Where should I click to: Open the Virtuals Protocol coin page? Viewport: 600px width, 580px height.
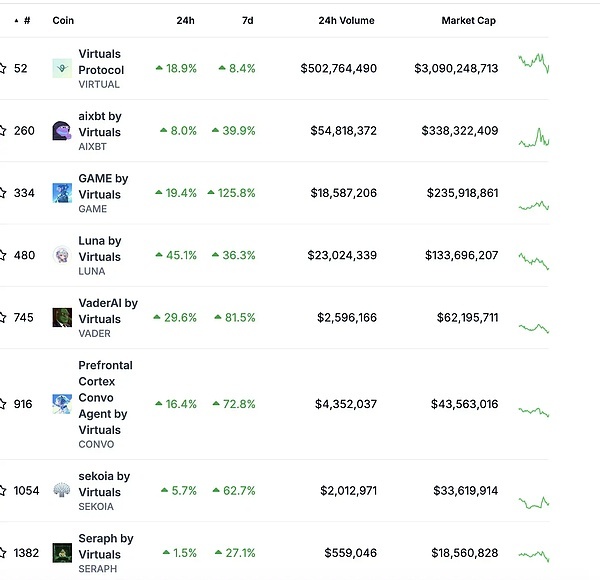coord(101,63)
